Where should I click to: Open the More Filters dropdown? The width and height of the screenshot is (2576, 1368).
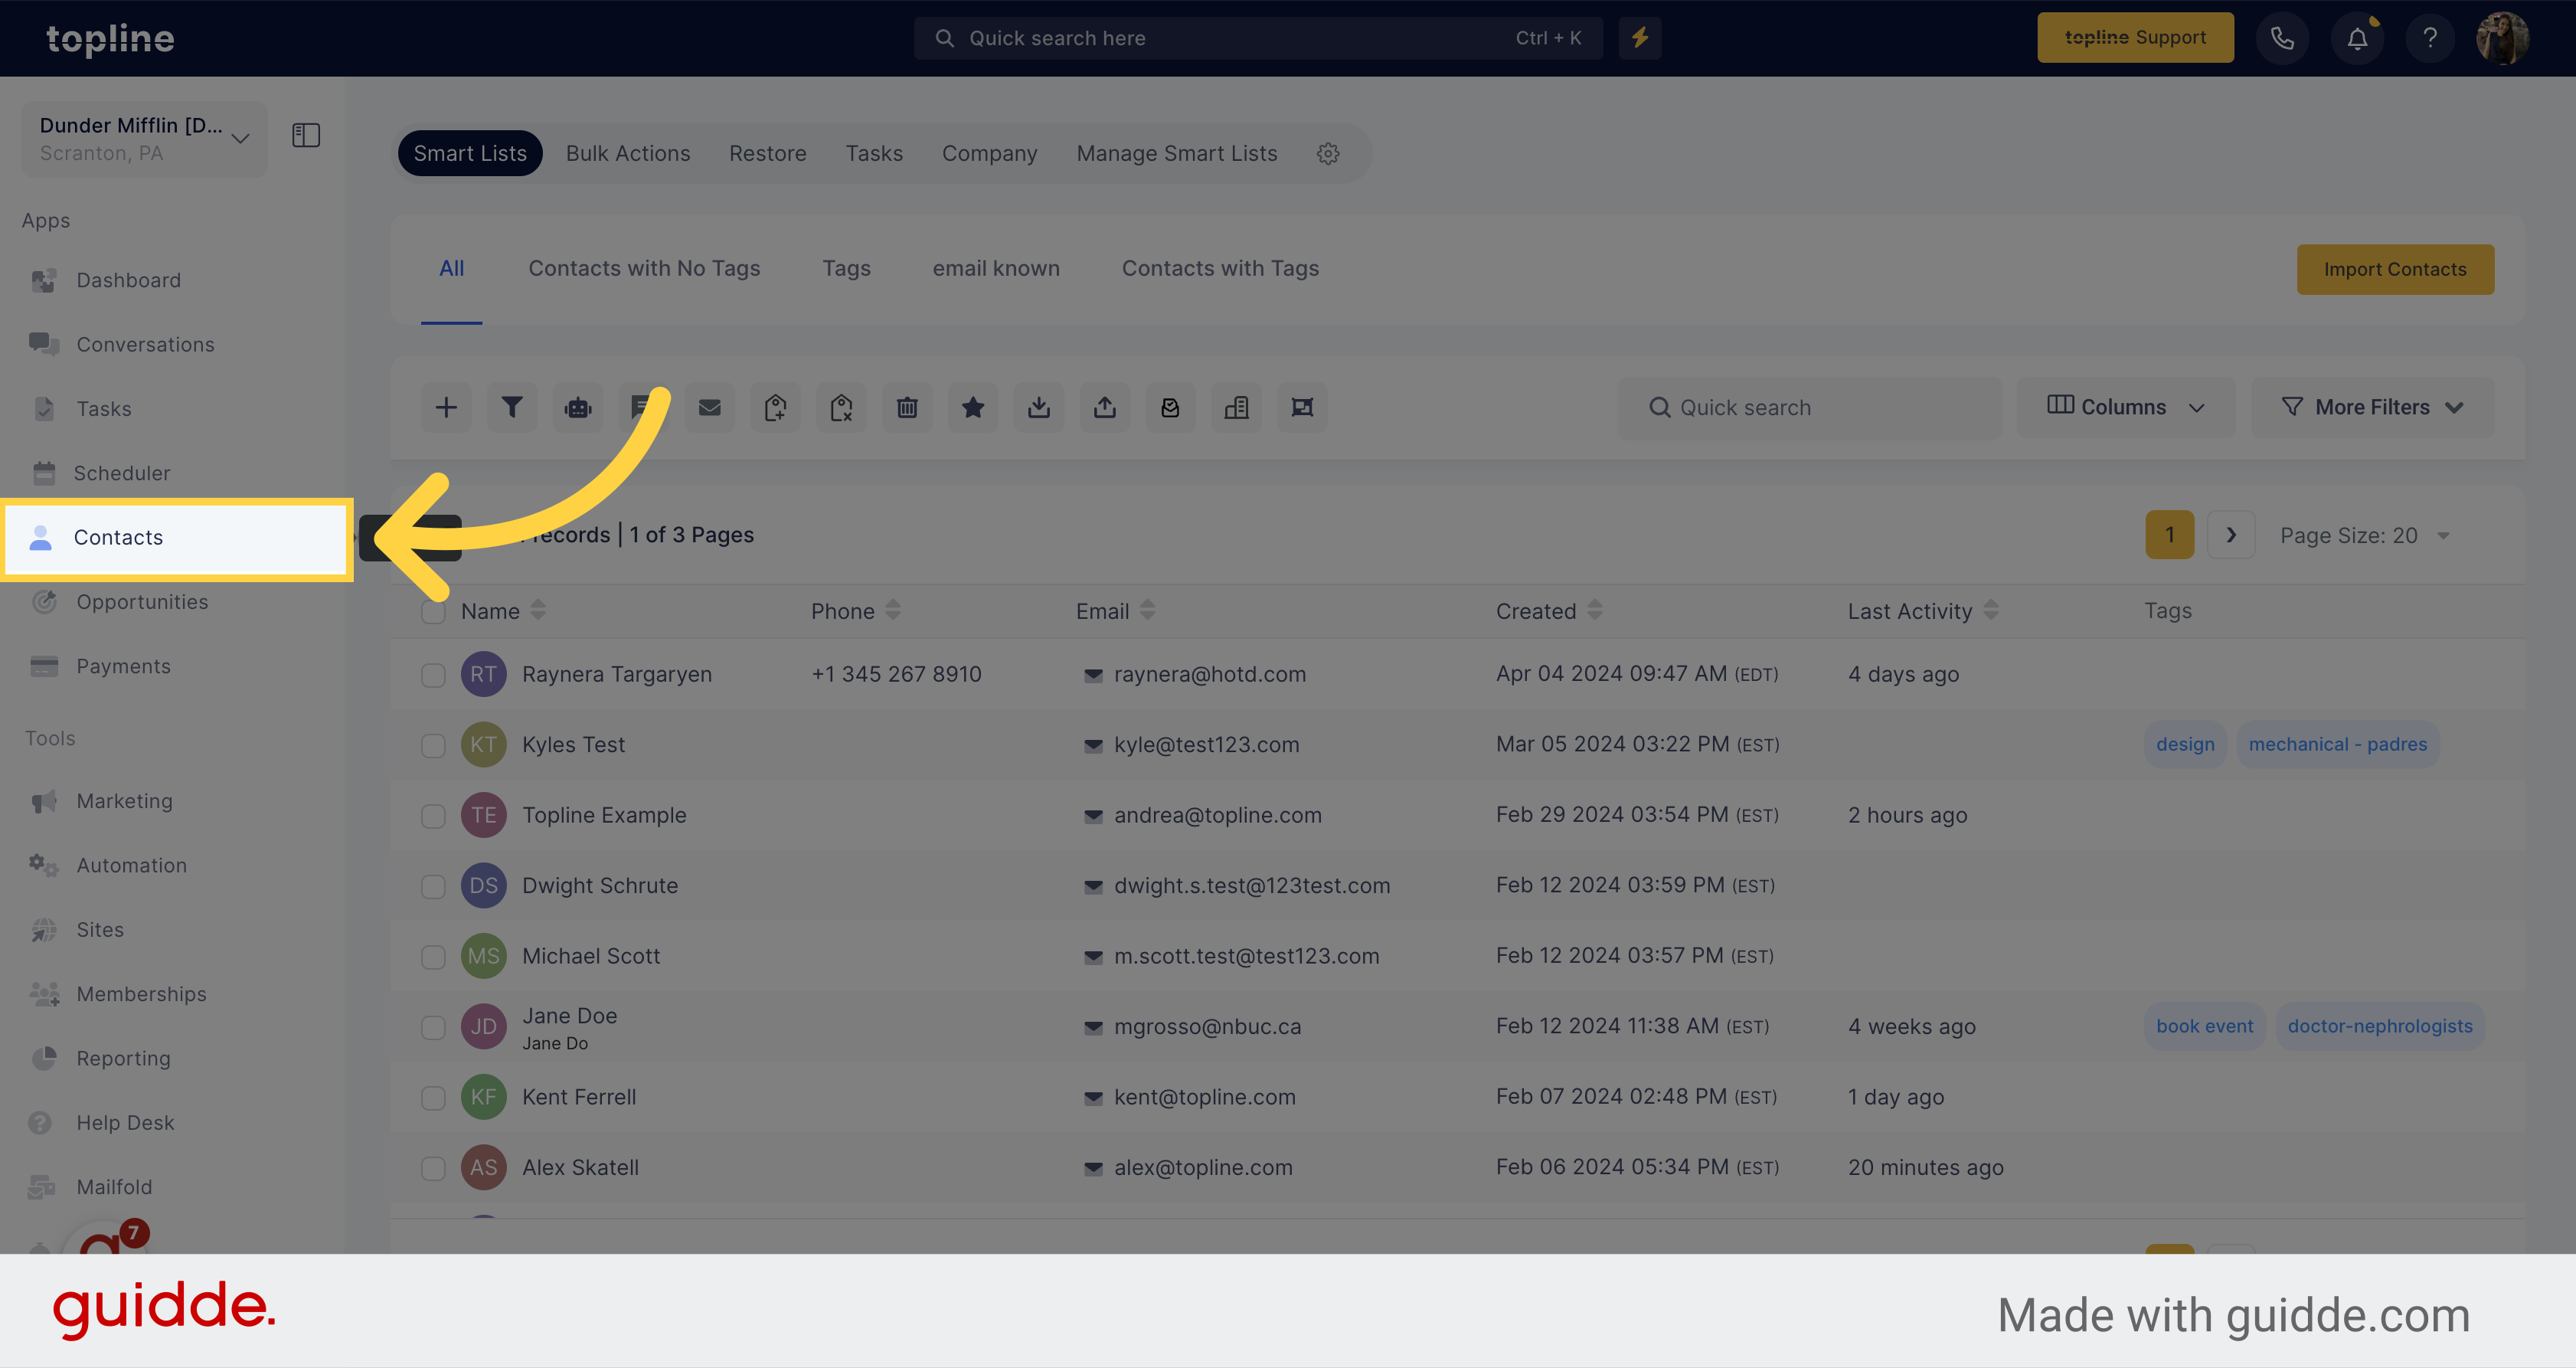point(2372,407)
